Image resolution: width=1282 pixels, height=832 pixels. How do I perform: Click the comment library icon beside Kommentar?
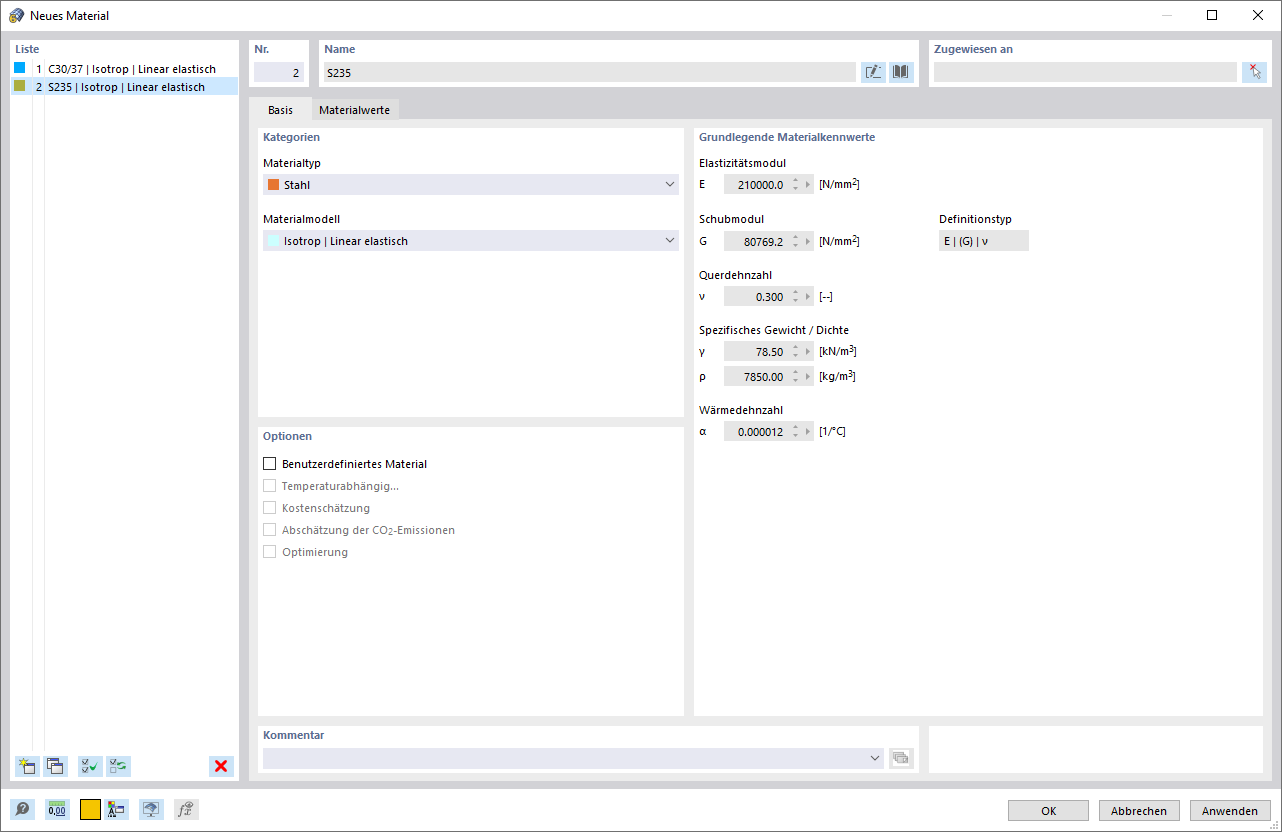coord(901,758)
